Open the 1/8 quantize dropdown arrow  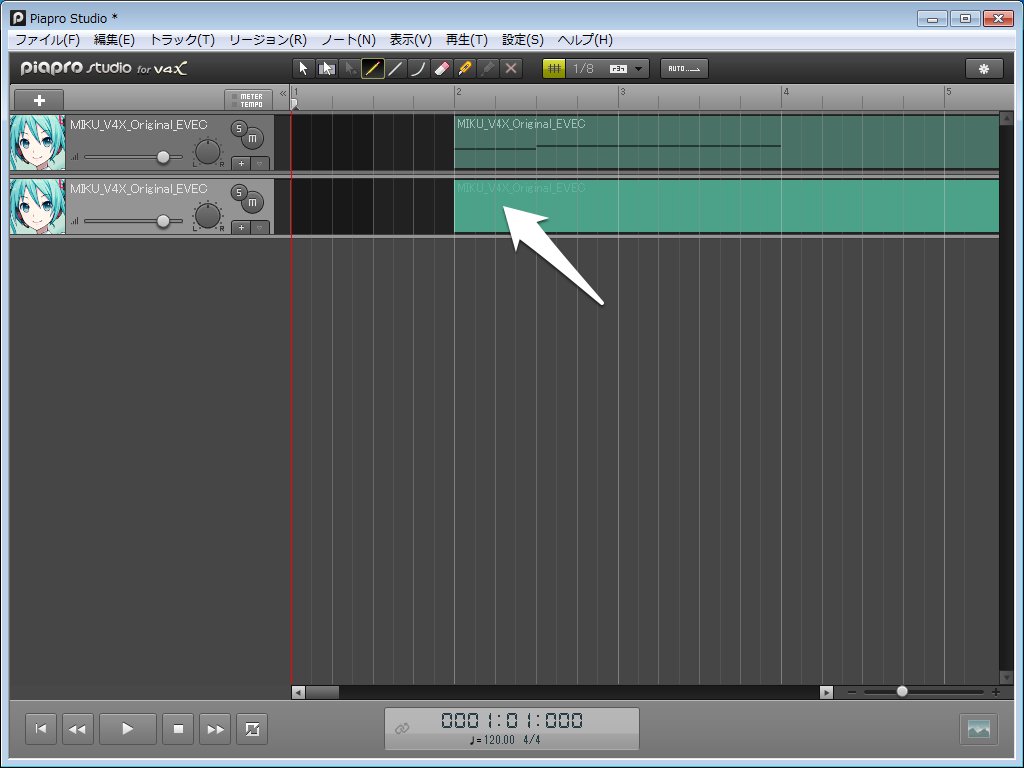639,68
